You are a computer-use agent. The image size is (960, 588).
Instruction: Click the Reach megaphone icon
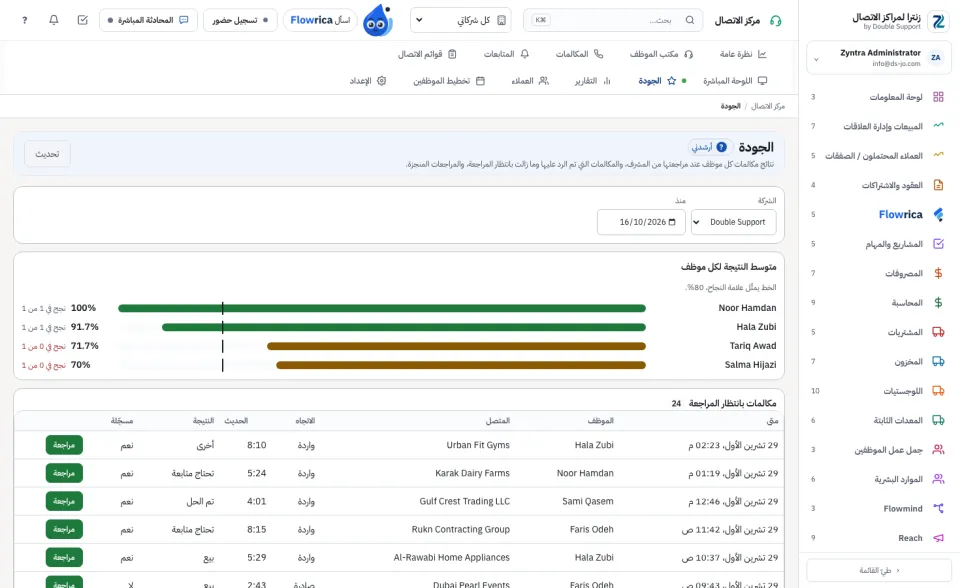(938, 538)
